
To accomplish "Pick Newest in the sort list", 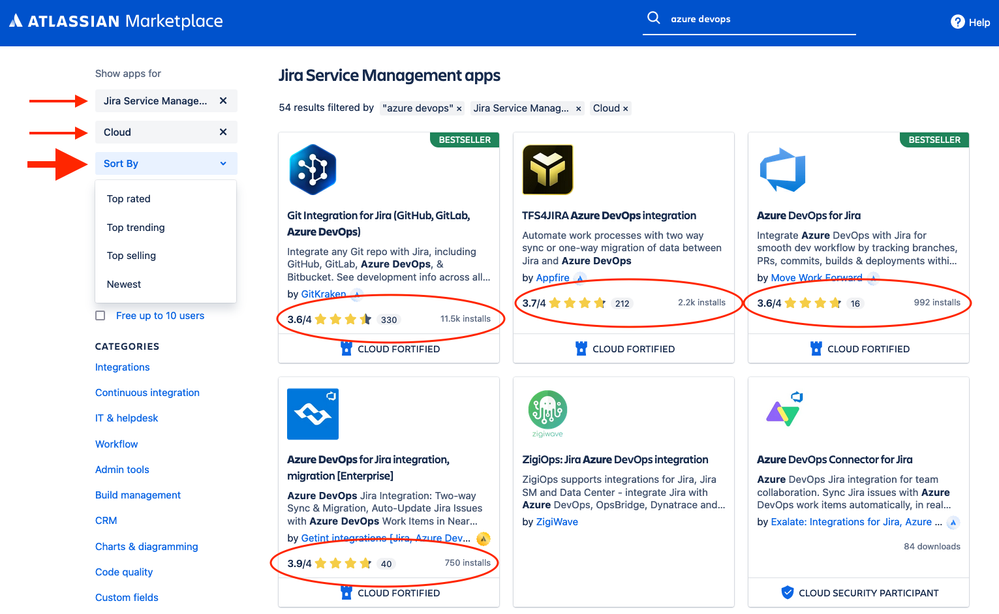I will click(124, 284).
